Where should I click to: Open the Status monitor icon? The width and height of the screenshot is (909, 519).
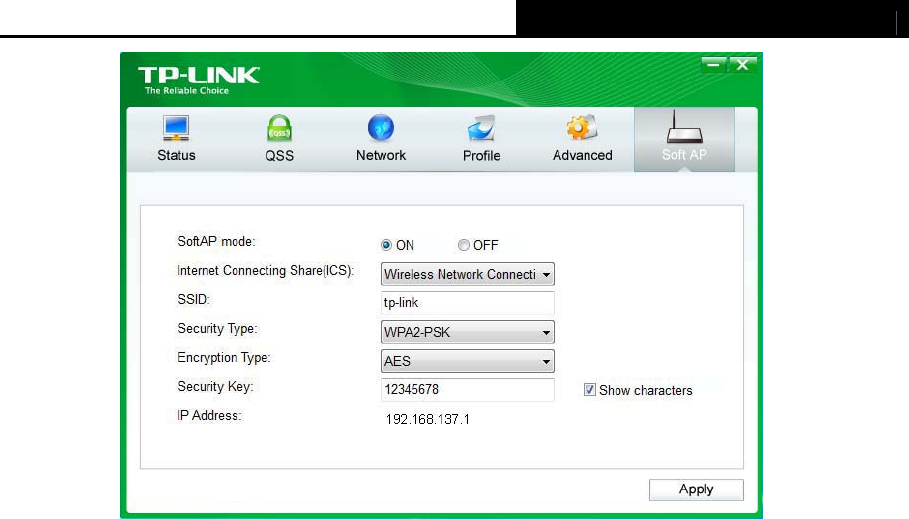[x=176, y=128]
